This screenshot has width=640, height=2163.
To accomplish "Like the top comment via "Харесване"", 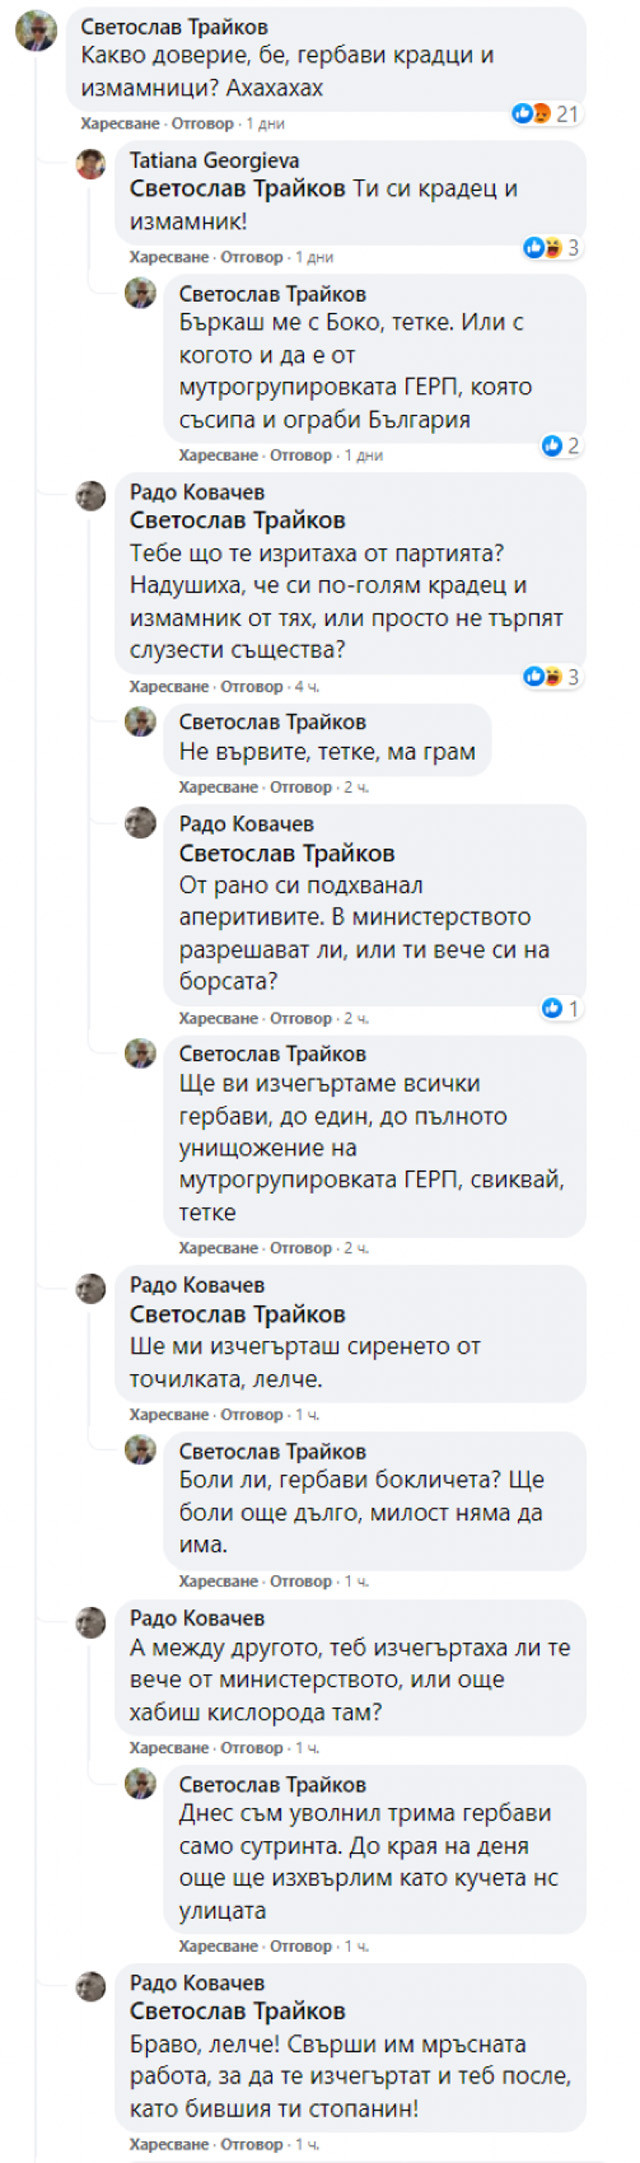I will coord(120,124).
